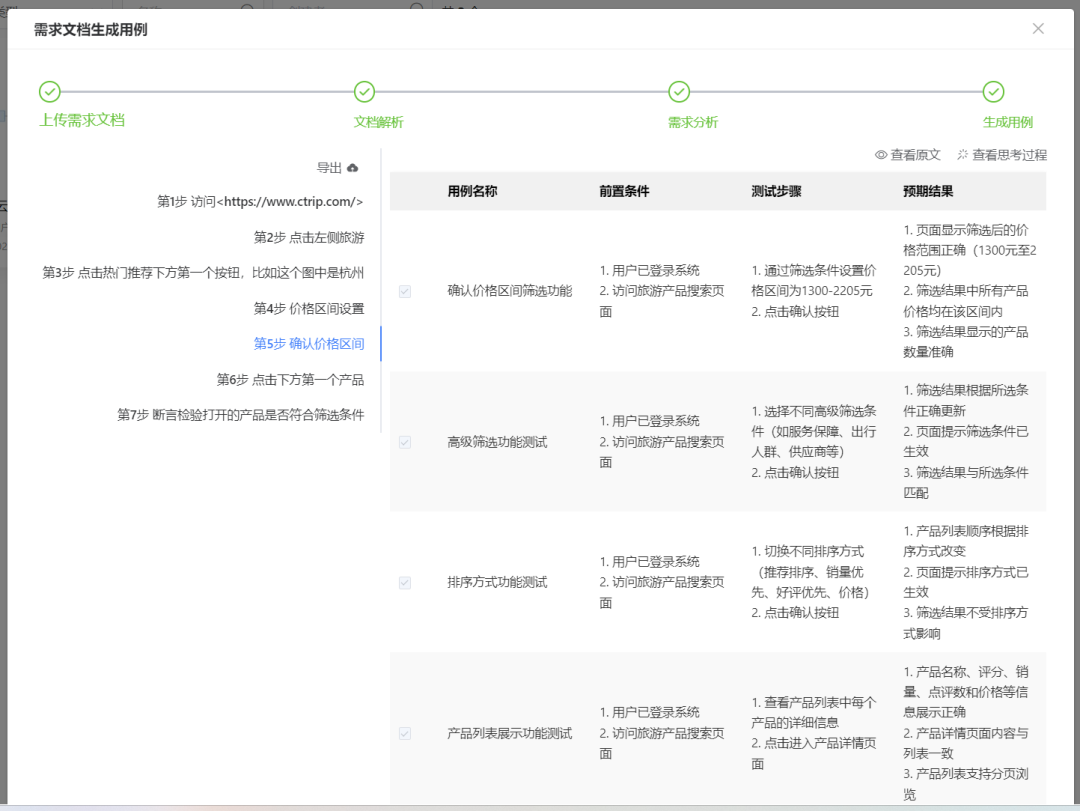Click the 文档解析 step check icon
The image size is (1080, 811).
364,92
